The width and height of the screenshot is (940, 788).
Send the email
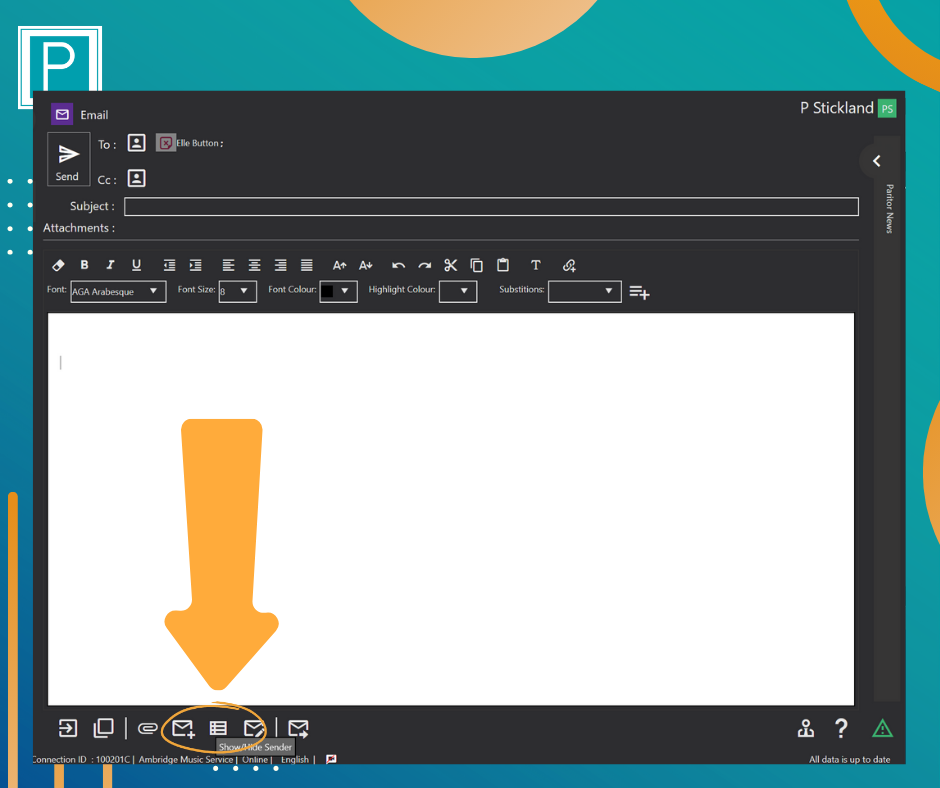tap(68, 159)
